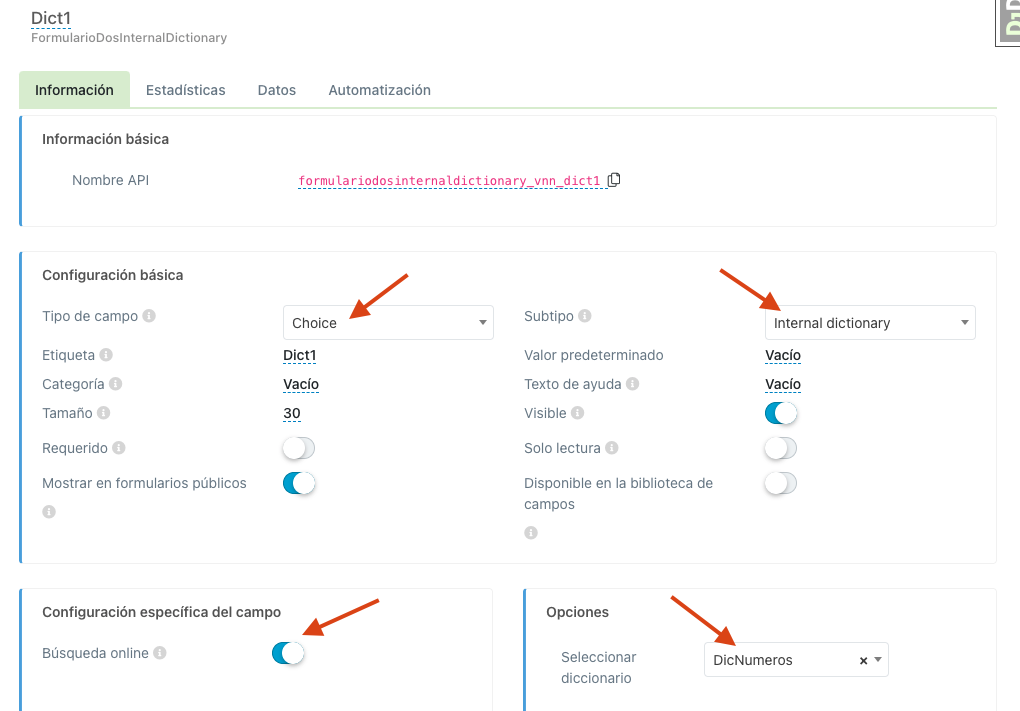This screenshot has width=1020, height=711.
Task: Click info icon beside Texto de ayuda
Action: click(632, 384)
